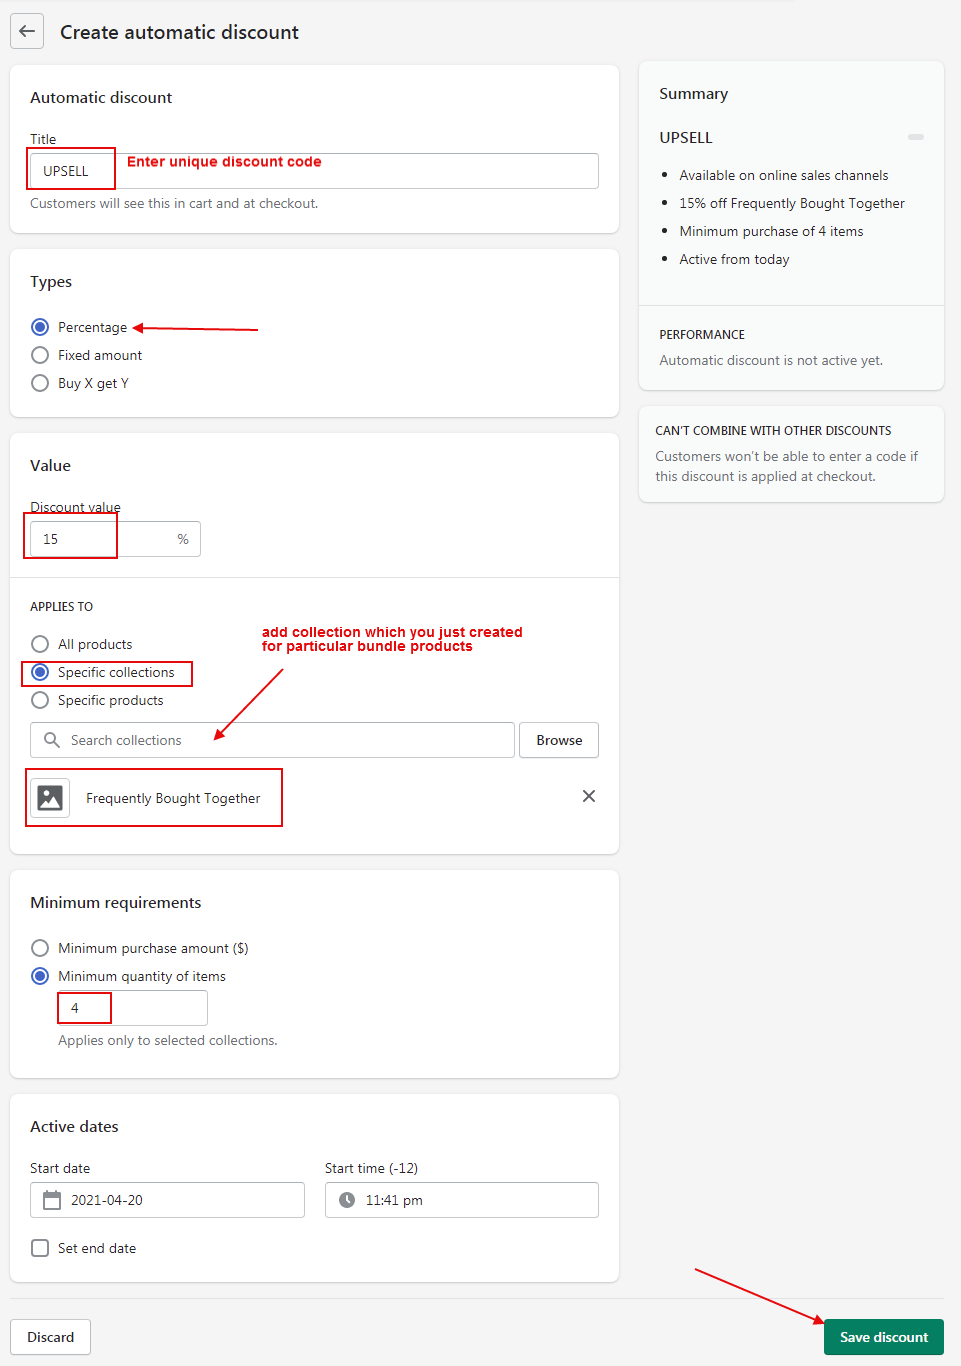
Task: Select Minimum purchase amount ($) requirement
Action: 40,948
